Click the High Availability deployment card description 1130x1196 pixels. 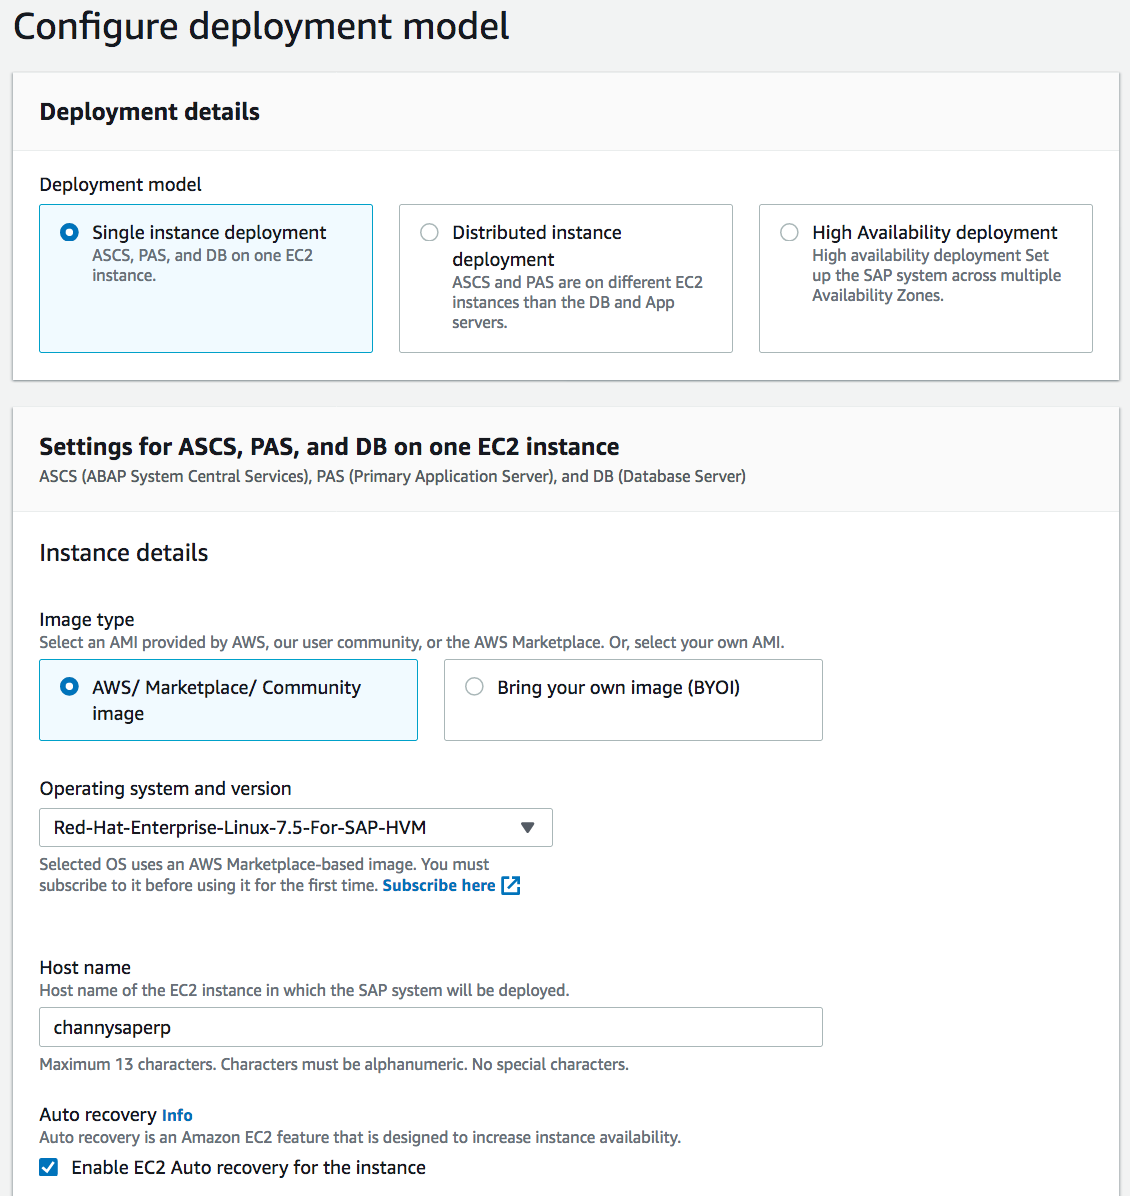936,275
